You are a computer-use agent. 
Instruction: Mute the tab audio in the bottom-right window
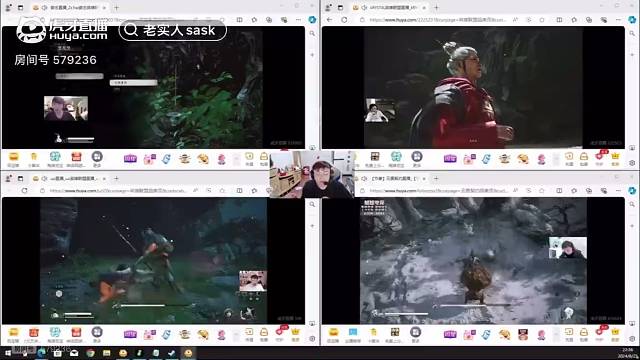tap(364, 179)
